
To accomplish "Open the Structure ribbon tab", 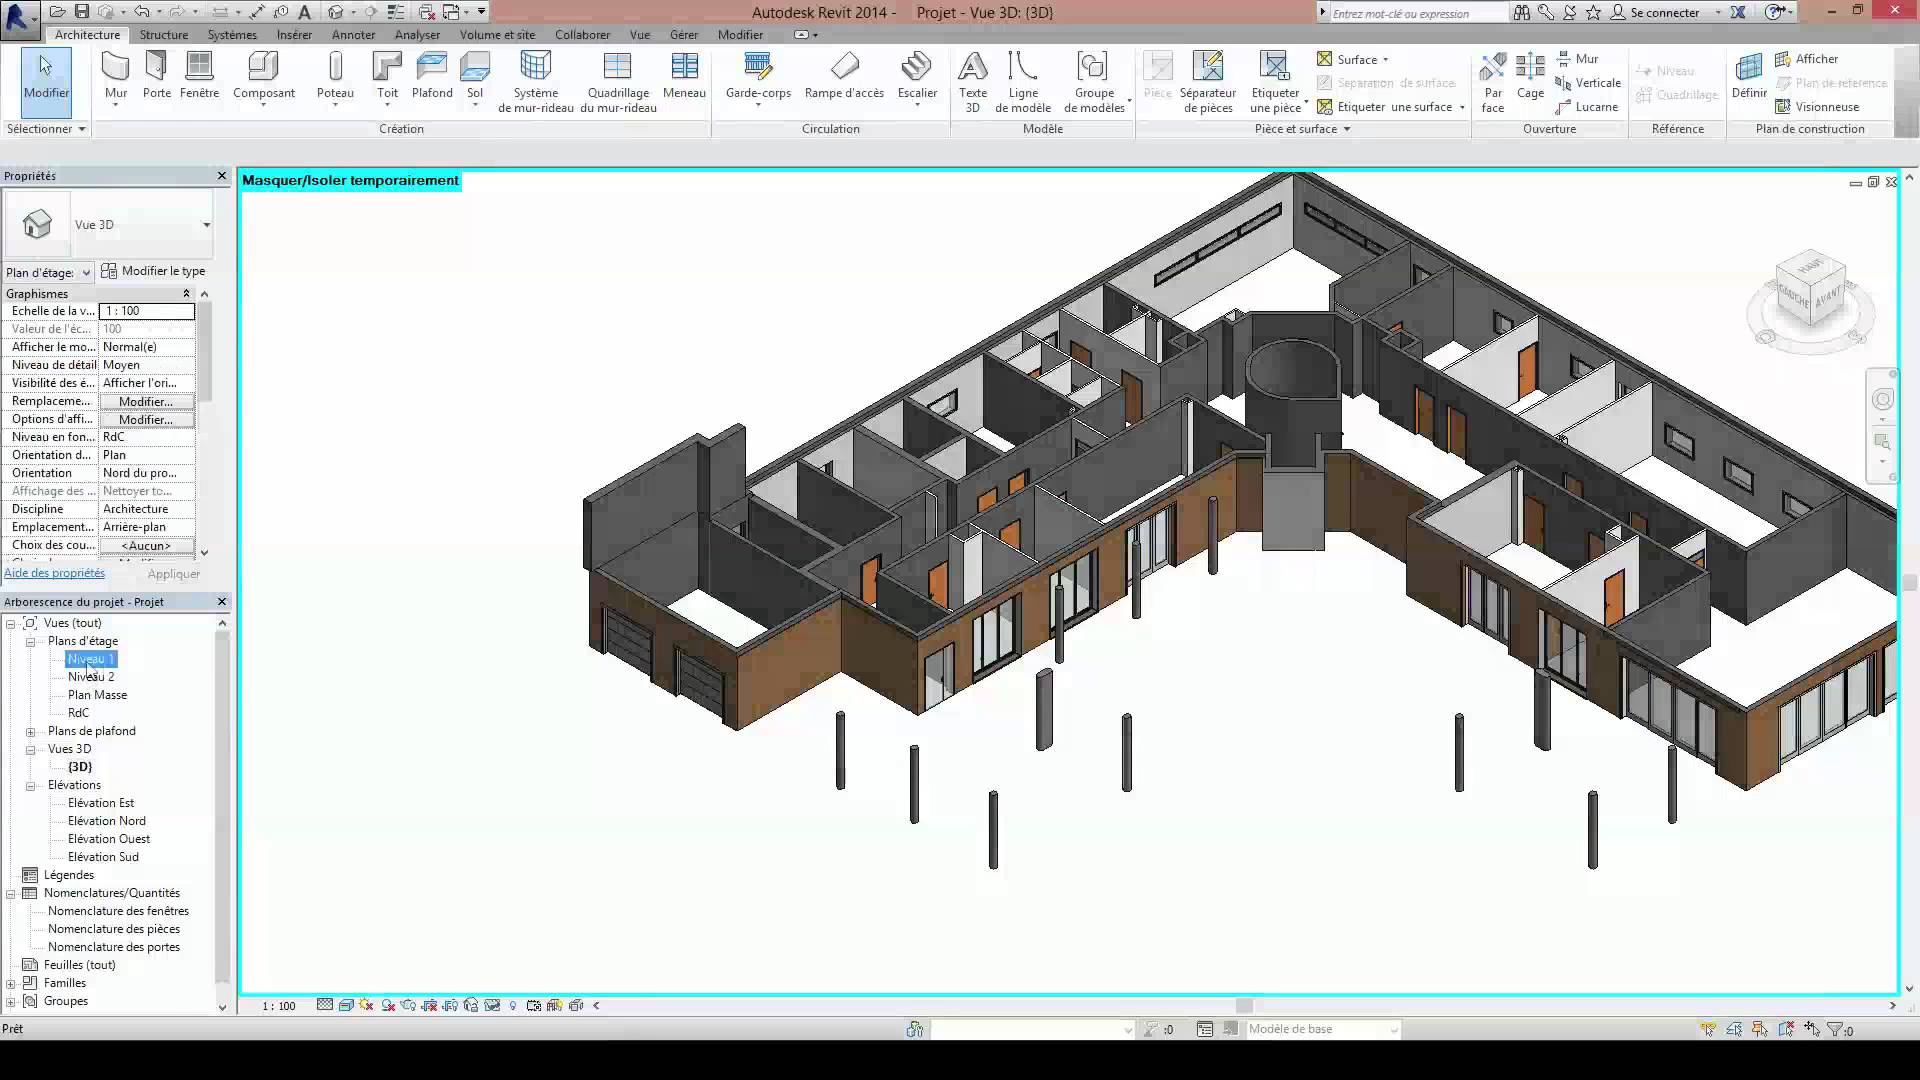I will tap(162, 36).
